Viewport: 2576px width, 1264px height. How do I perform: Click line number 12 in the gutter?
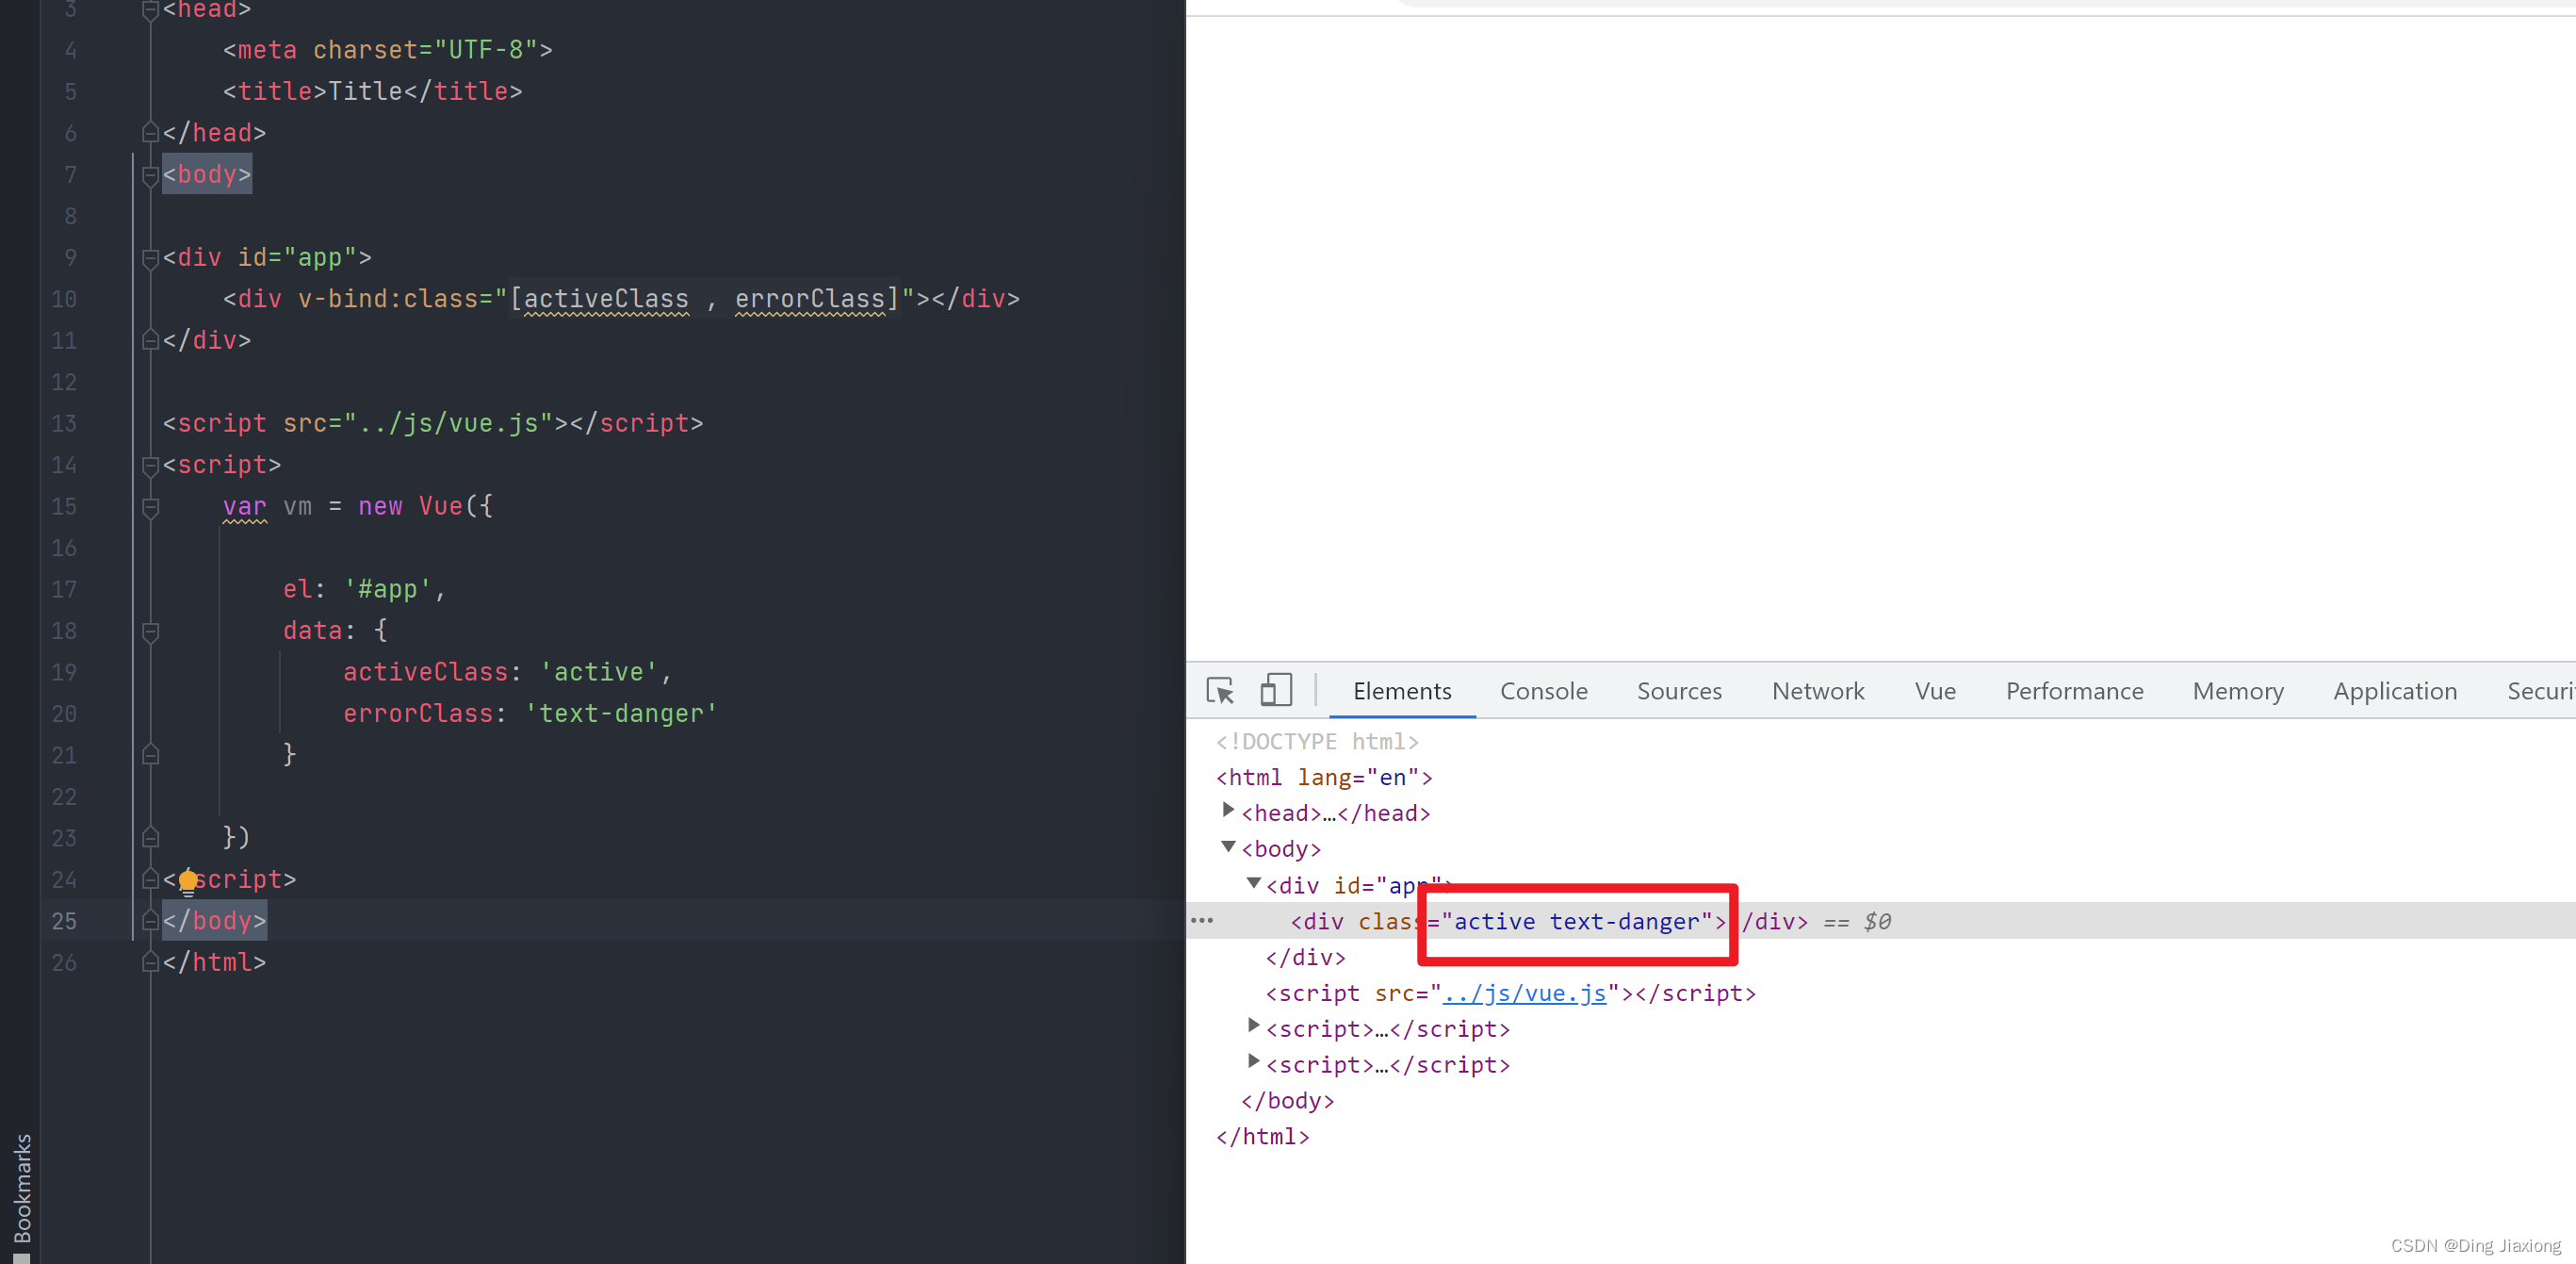pyautogui.click(x=63, y=382)
